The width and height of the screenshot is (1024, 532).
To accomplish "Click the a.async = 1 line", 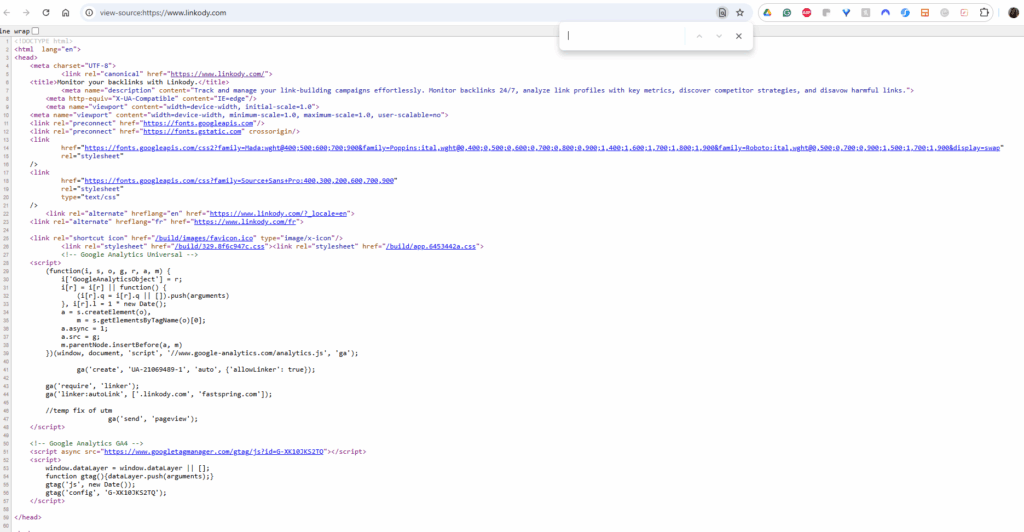I will pyautogui.click(x=84, y=328).
